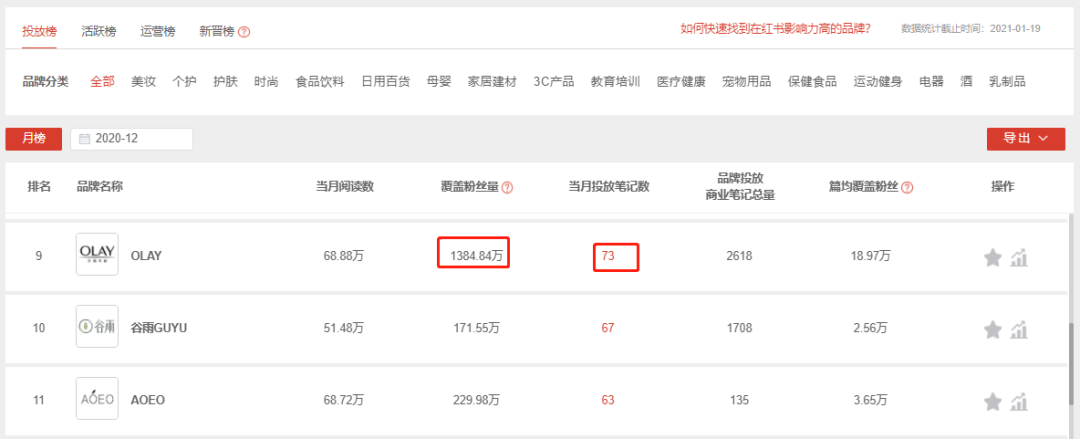Filter by 食品饮料 category
Image resolution: width=1080 pixels, height=439 pixels.
[320, 82]
